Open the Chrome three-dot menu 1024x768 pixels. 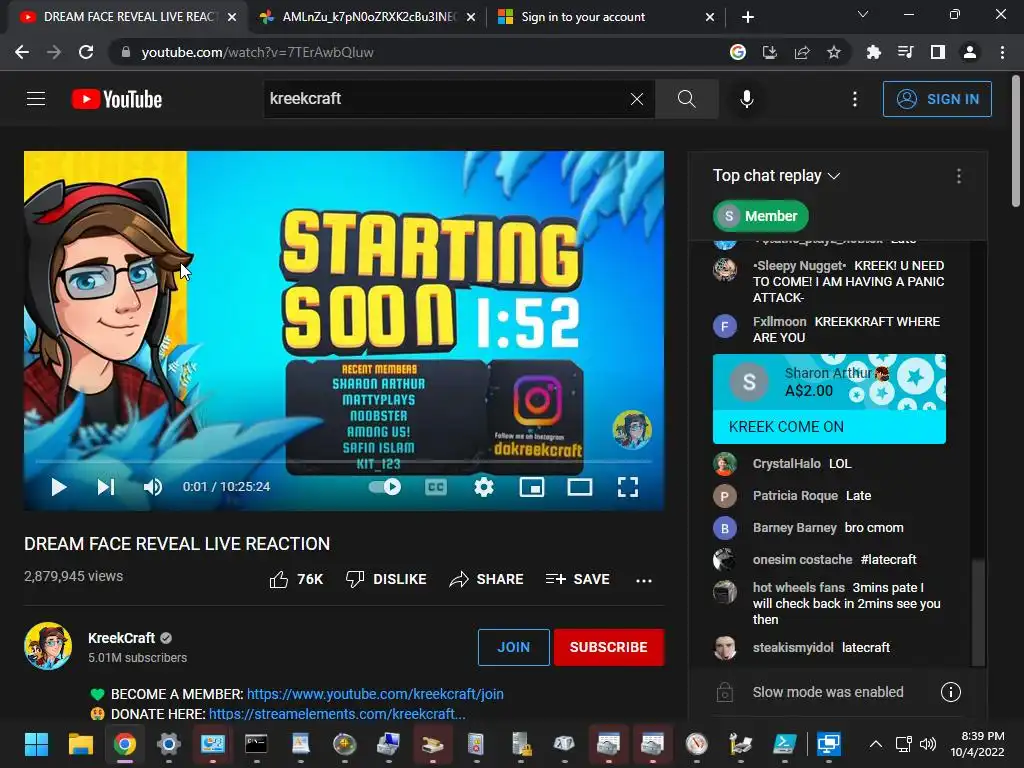(x=1002, y=52)
